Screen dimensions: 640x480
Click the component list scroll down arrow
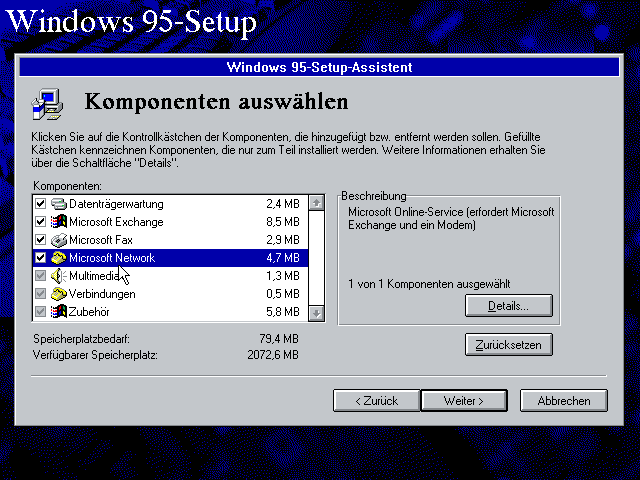[x=317, y=313]
